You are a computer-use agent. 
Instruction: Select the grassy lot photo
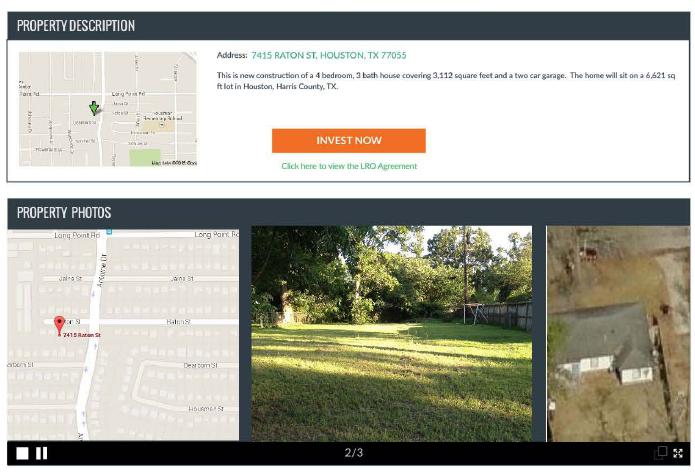click(391, 333)
